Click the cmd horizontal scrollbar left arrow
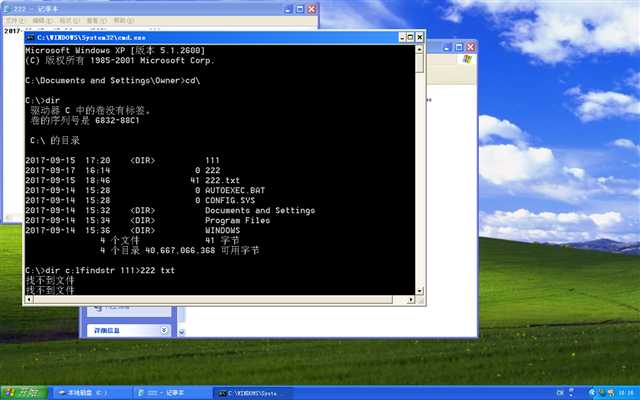 (29, 300)
